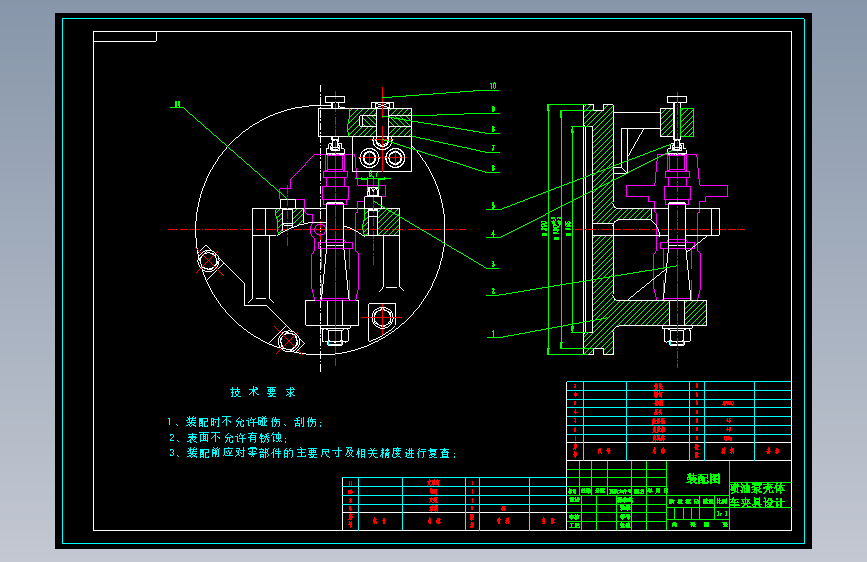Click the 车夹具设计 title text
The image size is (867, 562).
click(758, 502)
